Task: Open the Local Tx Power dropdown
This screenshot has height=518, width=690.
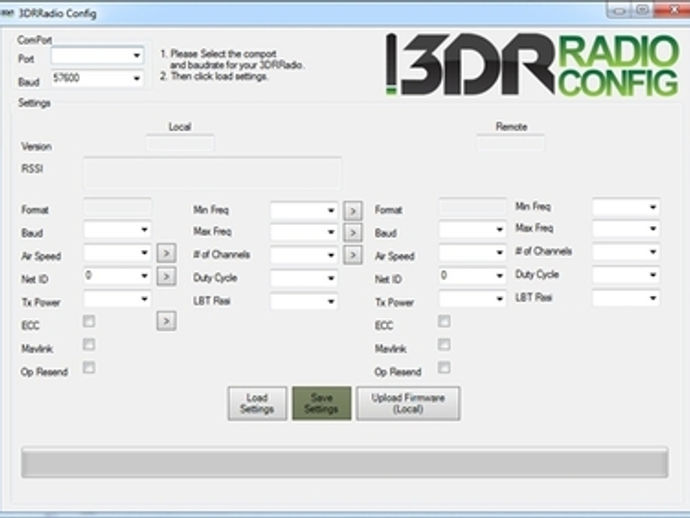Action: pos(117,299)
